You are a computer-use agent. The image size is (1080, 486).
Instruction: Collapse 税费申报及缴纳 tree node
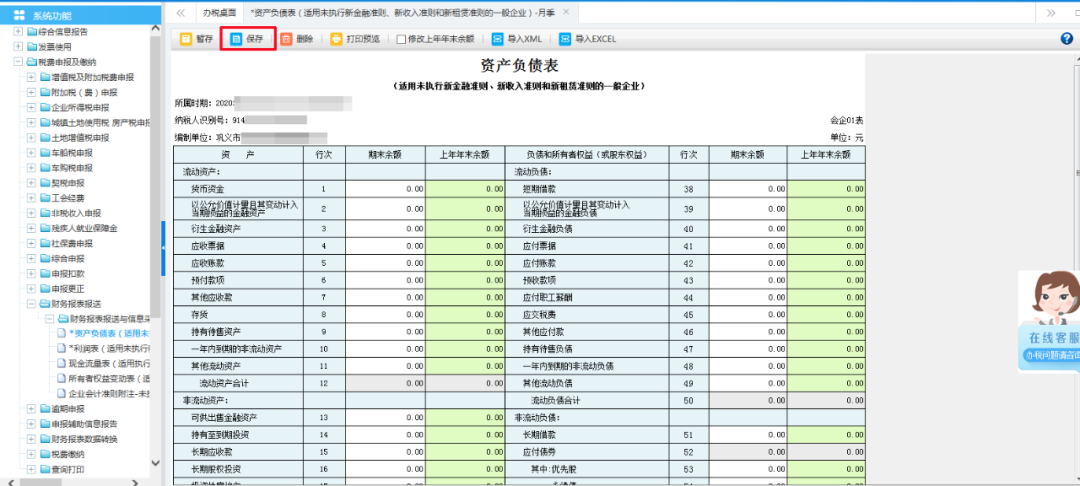pos(18,62)
